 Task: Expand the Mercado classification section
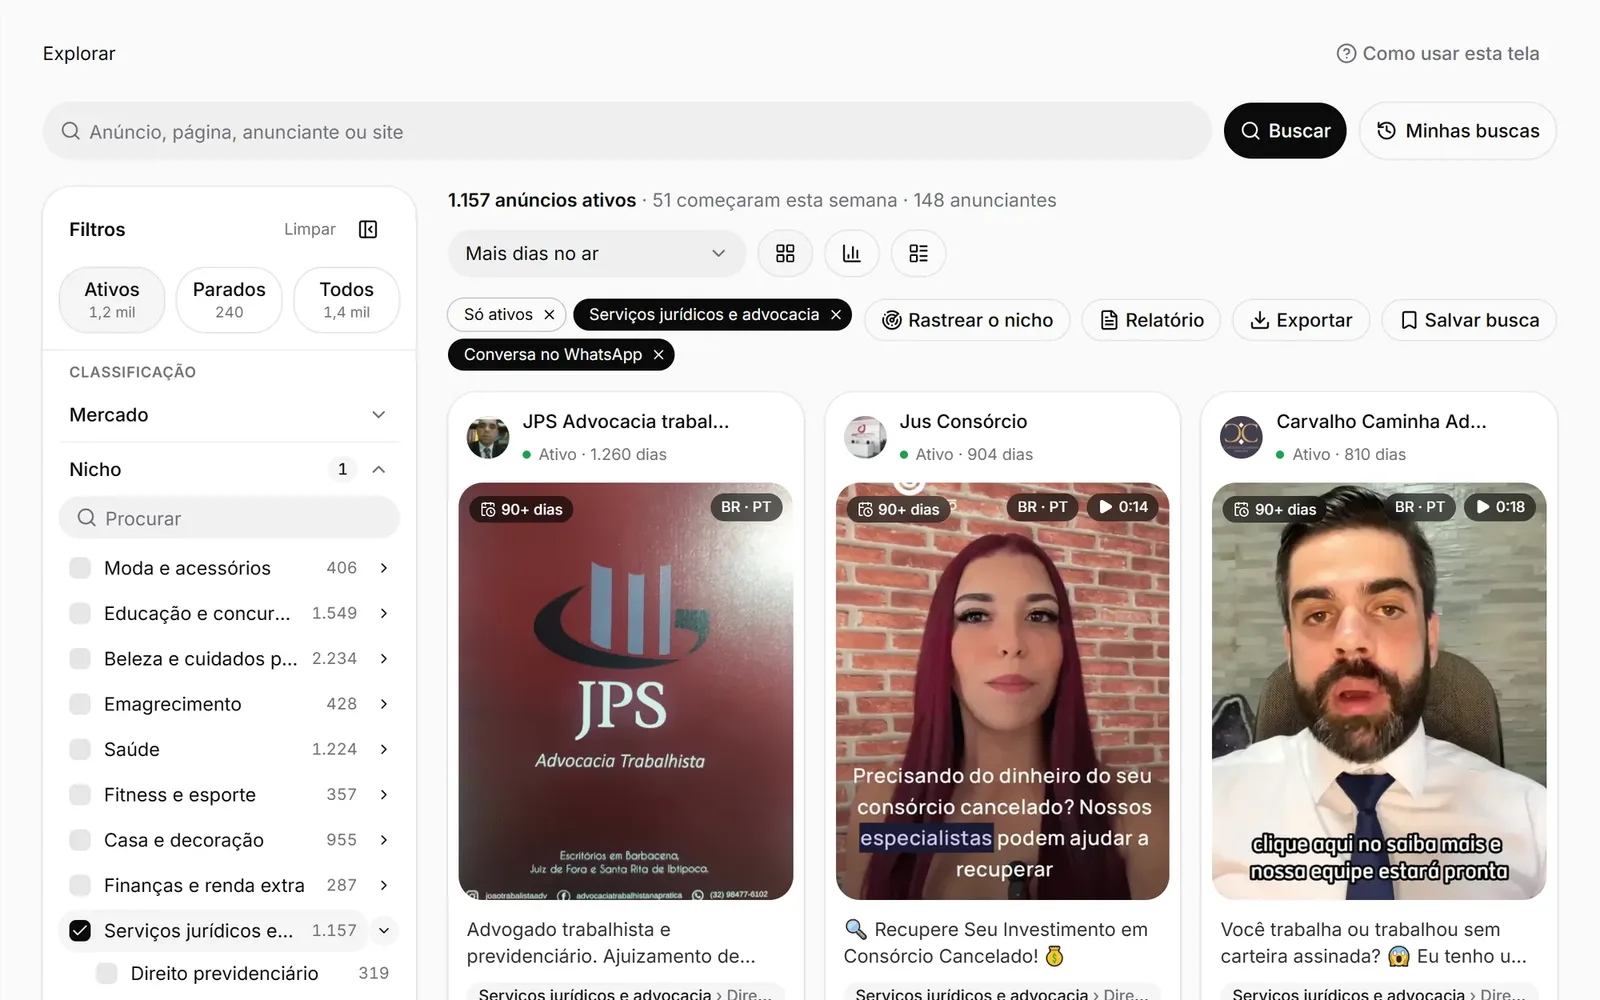click(229, 415)
